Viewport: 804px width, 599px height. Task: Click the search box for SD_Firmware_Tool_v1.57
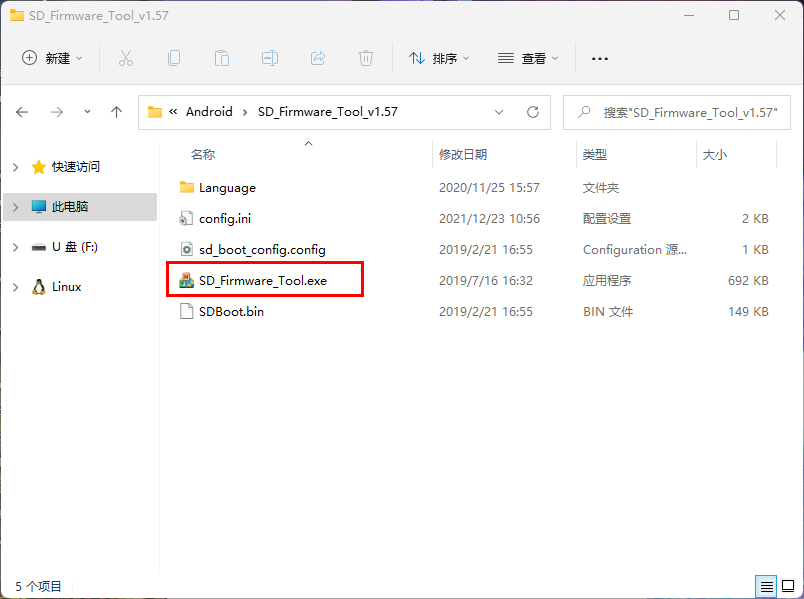(680, 112)
